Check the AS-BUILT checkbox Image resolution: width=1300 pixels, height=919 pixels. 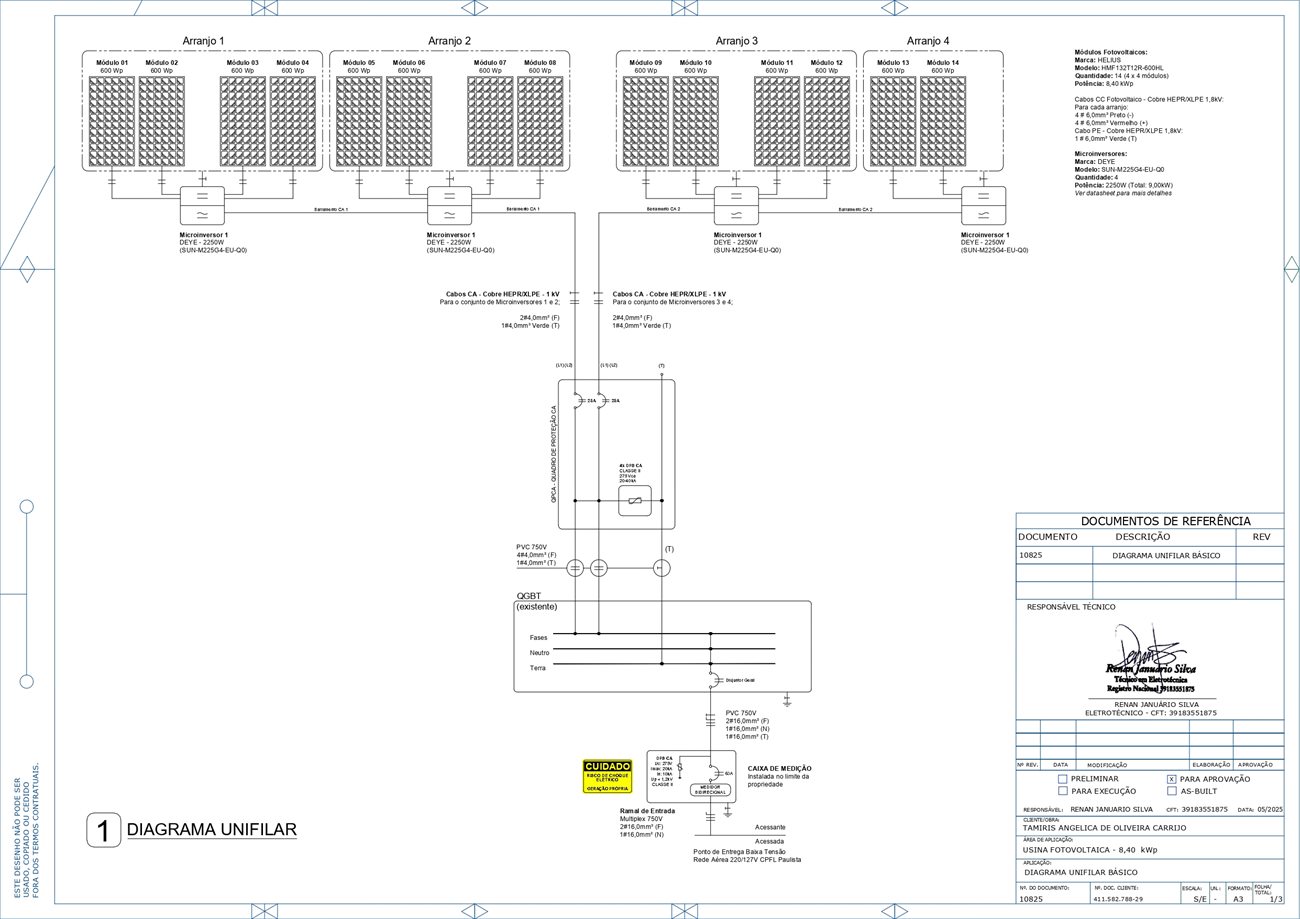[1172, 791]
